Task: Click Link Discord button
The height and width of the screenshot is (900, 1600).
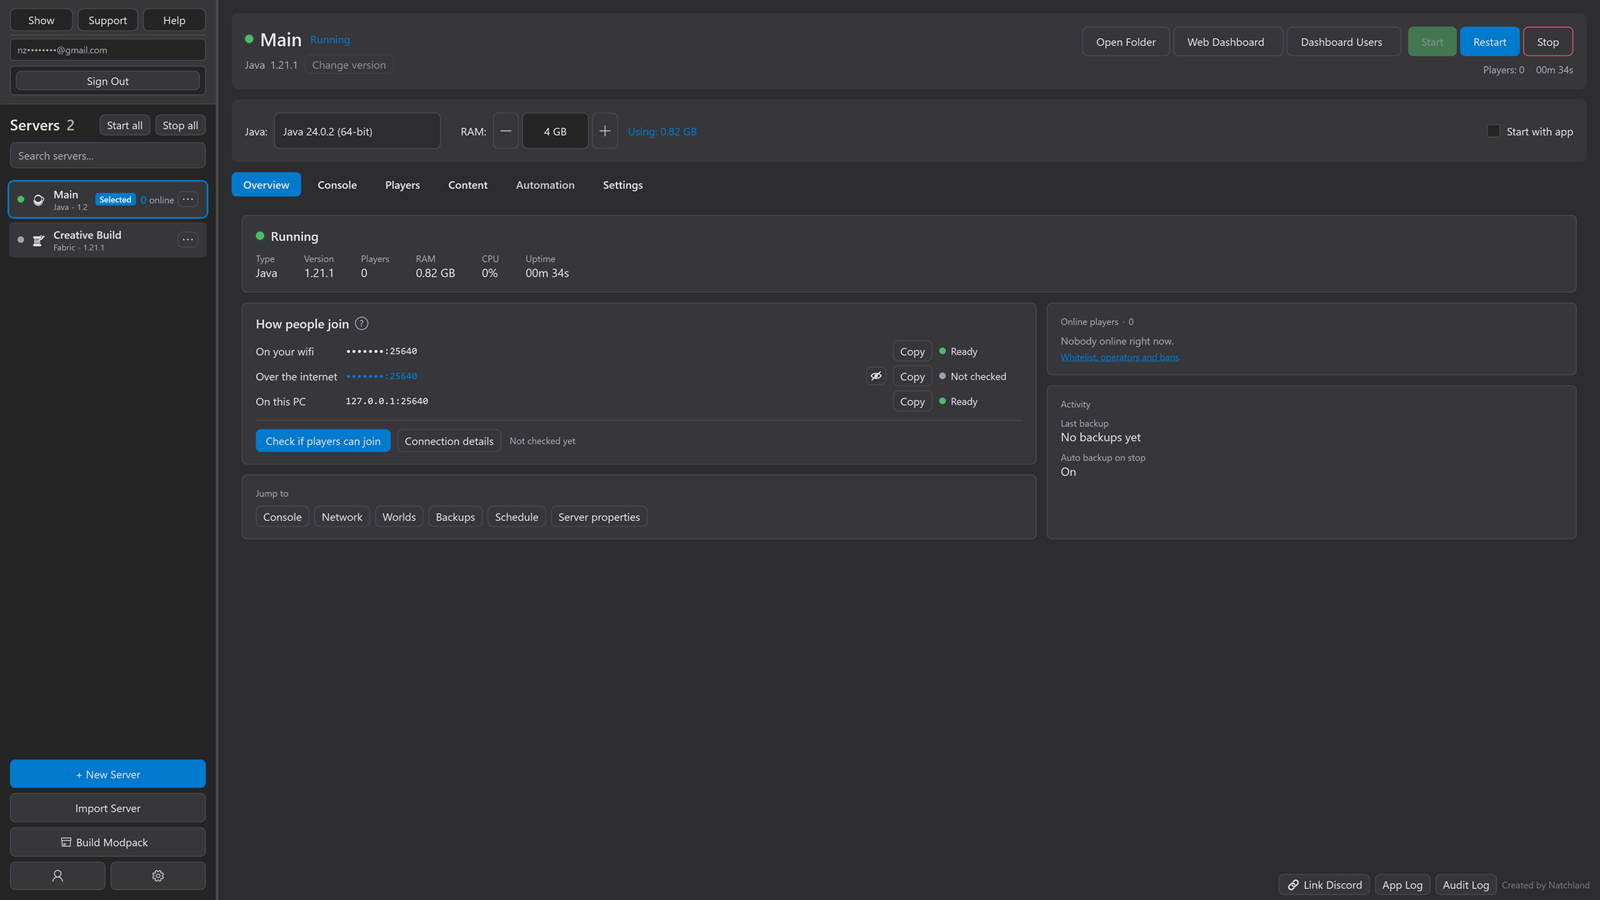Action: (x=1324, y=885)
